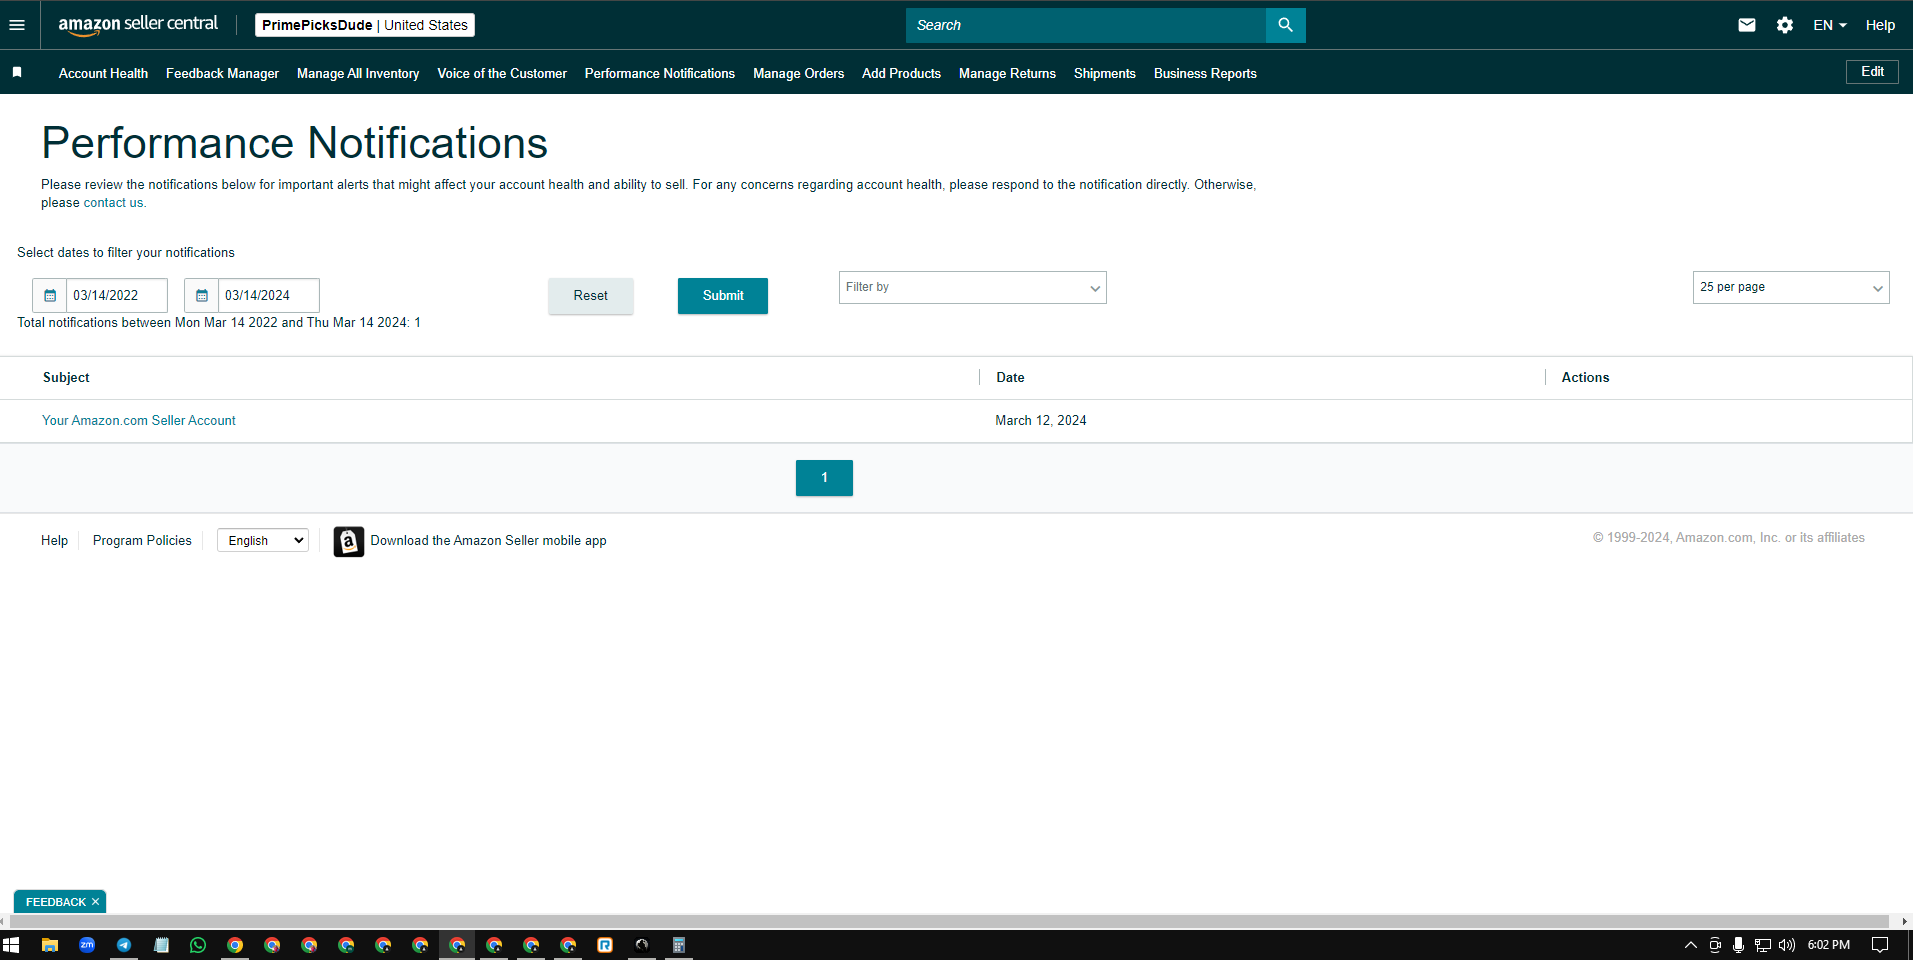1913x960 pixels.
Task: Click the start date field 03/14/2022
Action: [116, 295]
